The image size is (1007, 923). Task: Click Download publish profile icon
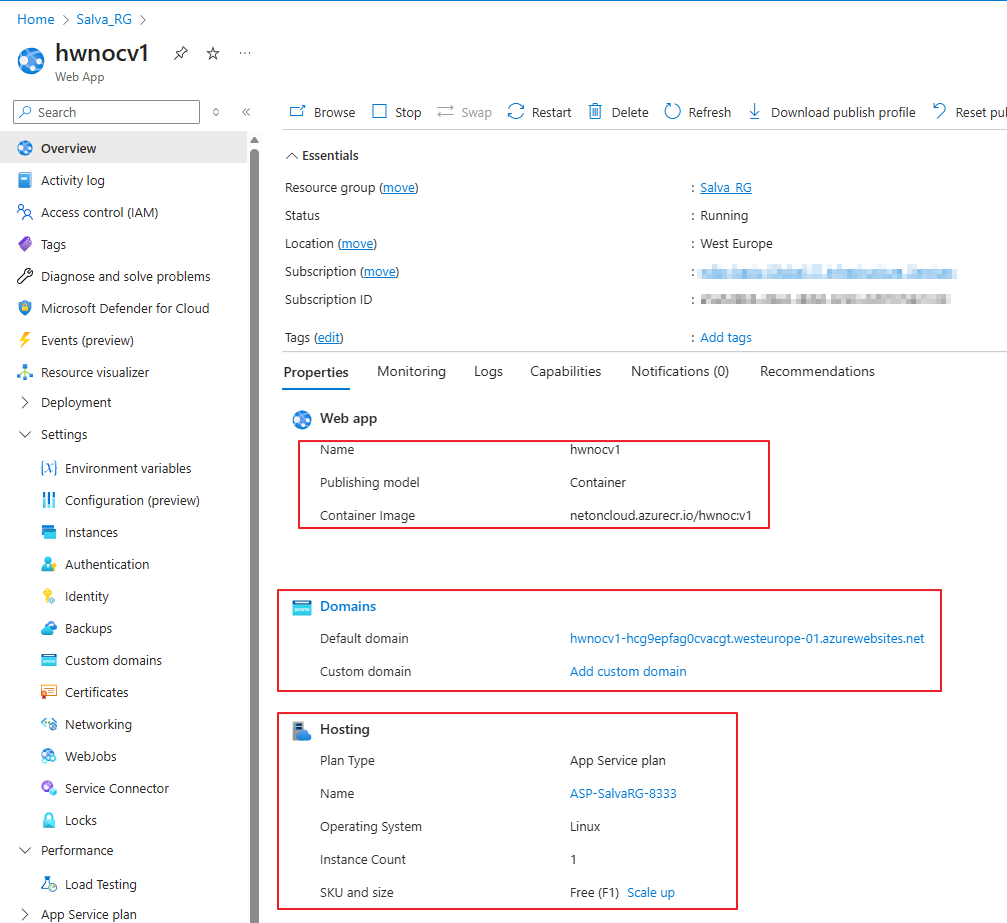755,112
